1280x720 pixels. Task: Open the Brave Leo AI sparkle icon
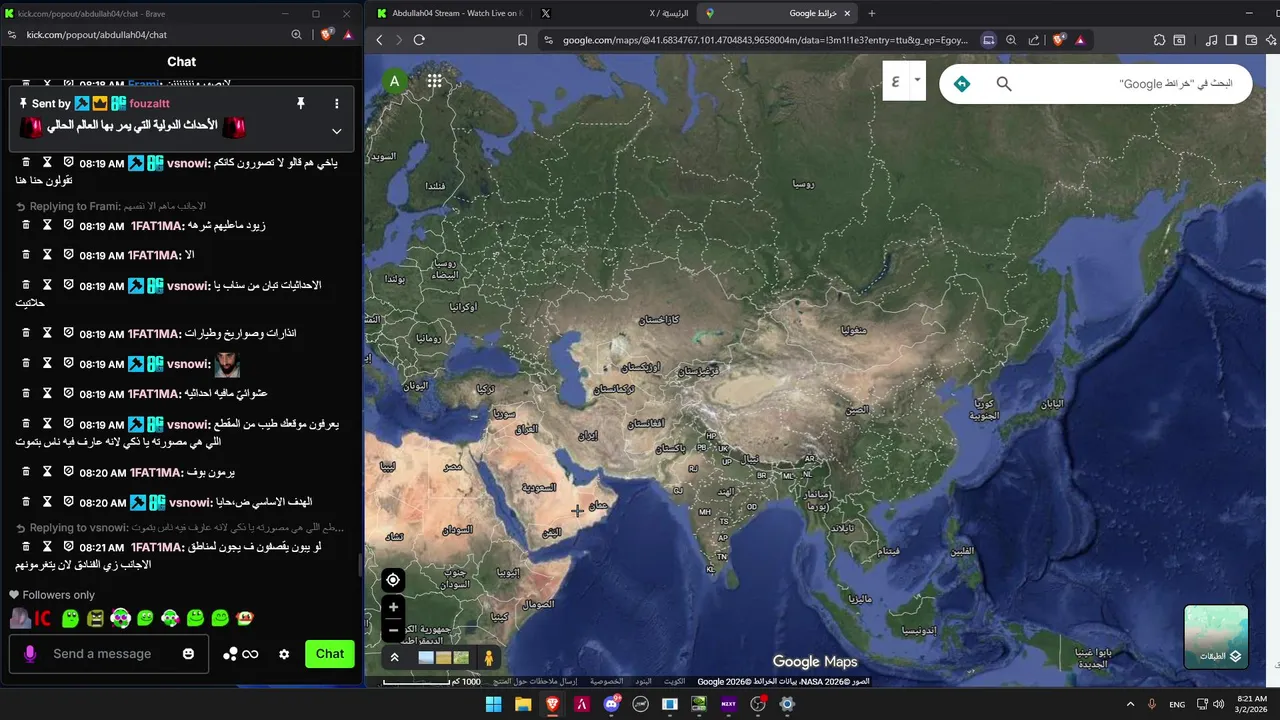pyautogui.click(x=1270, y=40)
